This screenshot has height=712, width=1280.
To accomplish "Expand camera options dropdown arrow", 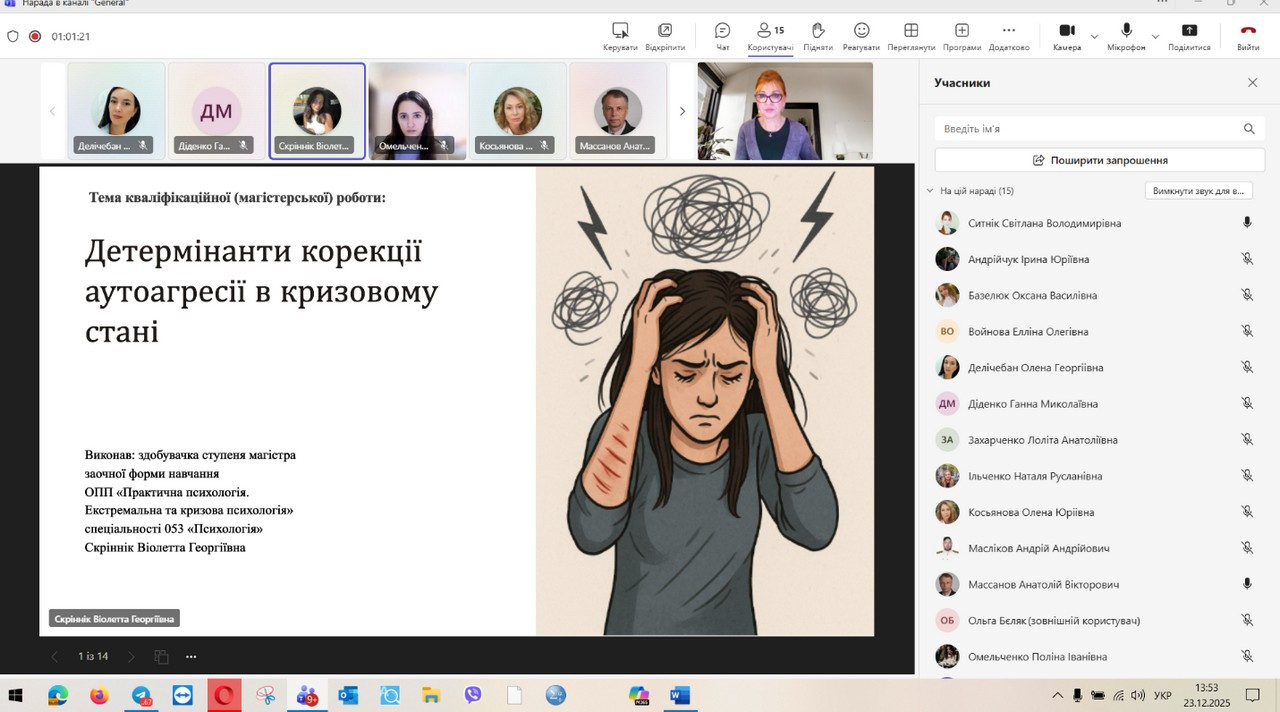I will pos(1094,37).
